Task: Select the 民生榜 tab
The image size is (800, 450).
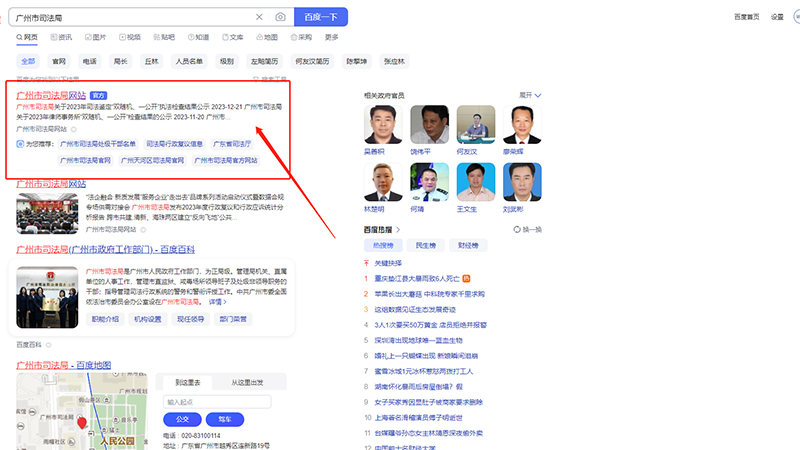Action: tap(426, 245)
